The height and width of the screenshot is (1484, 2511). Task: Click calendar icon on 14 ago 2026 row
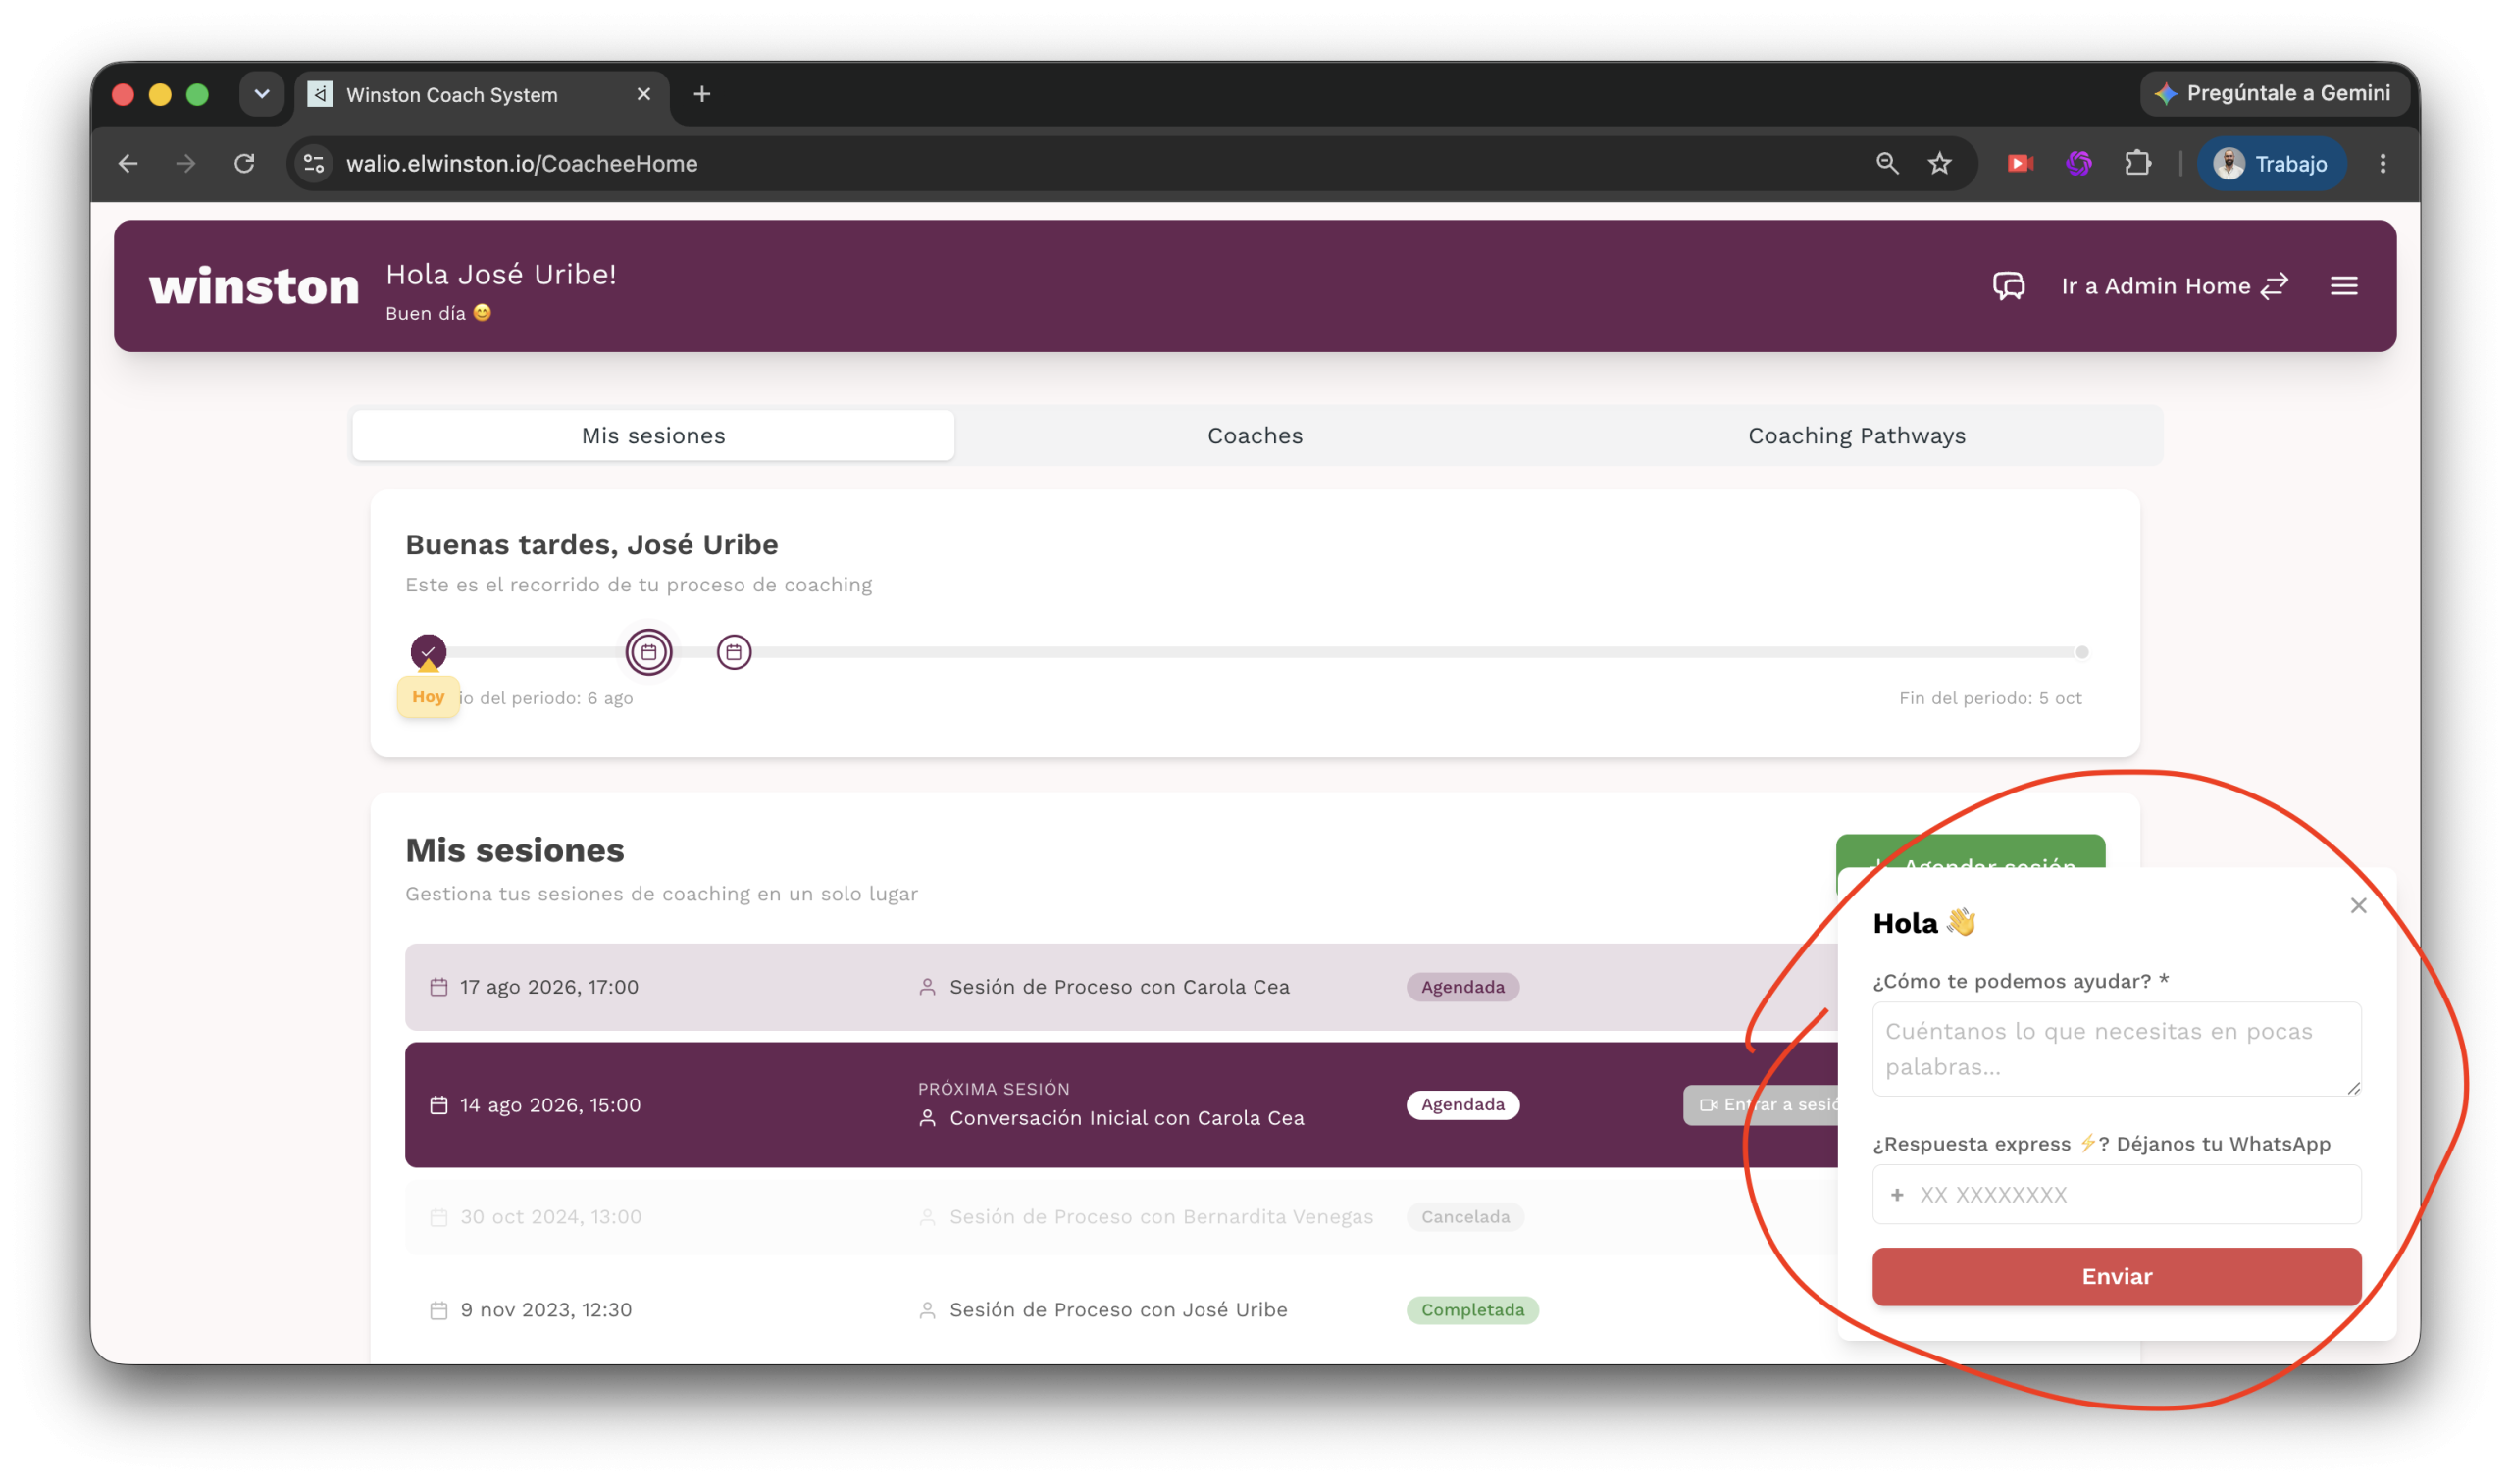(438, 1105)
